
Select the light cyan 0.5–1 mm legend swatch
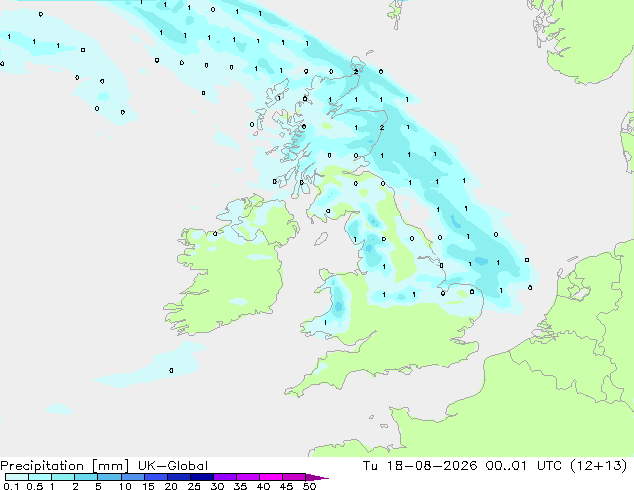coord(40,477)
